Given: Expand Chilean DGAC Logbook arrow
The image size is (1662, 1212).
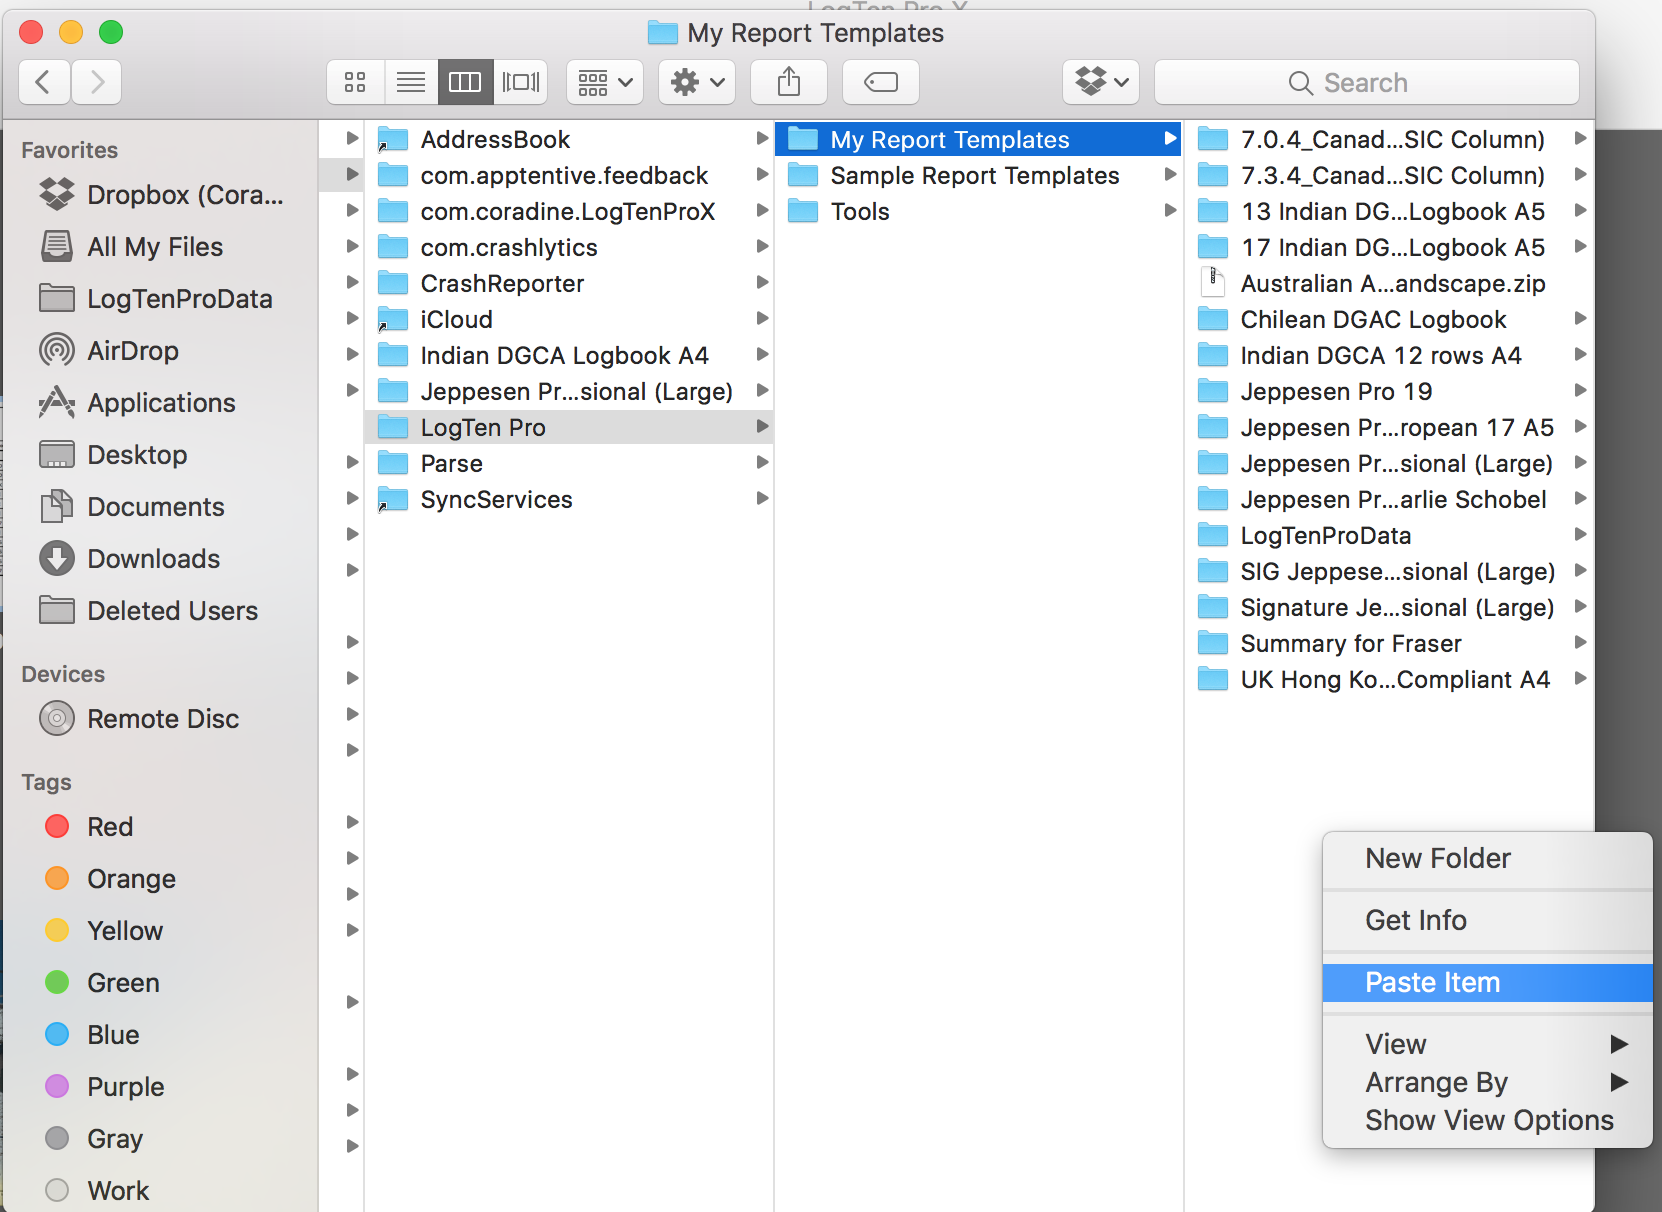Looking at the screenshot, I should [x=1580, y=318].
